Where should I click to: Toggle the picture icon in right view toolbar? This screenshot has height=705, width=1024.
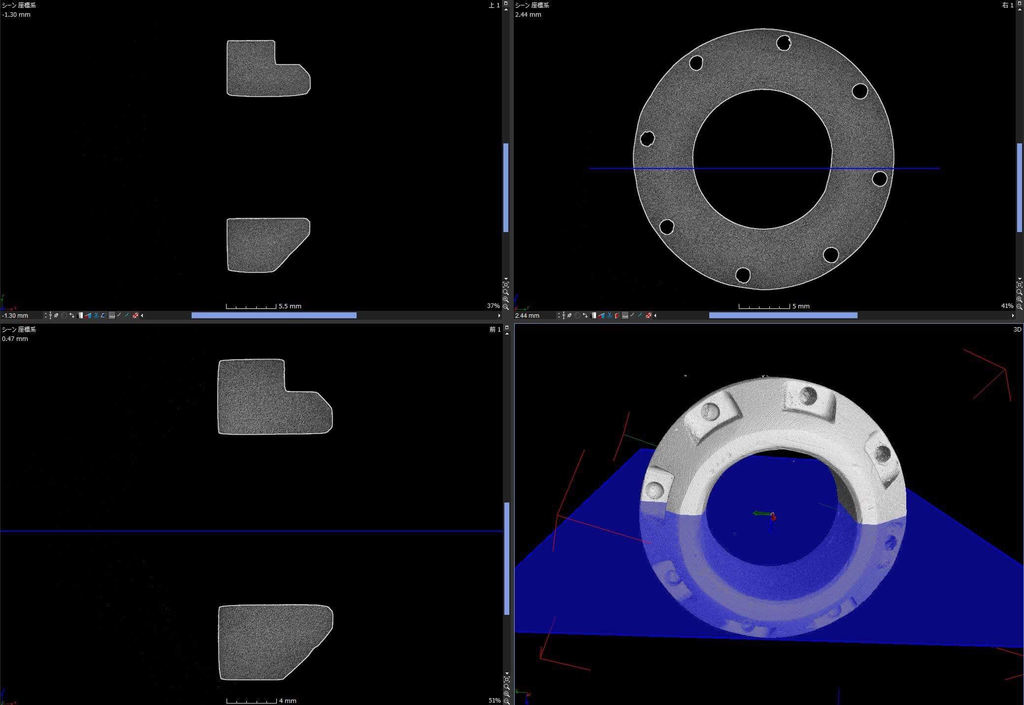pyautogui.click(x=625, y=316)
